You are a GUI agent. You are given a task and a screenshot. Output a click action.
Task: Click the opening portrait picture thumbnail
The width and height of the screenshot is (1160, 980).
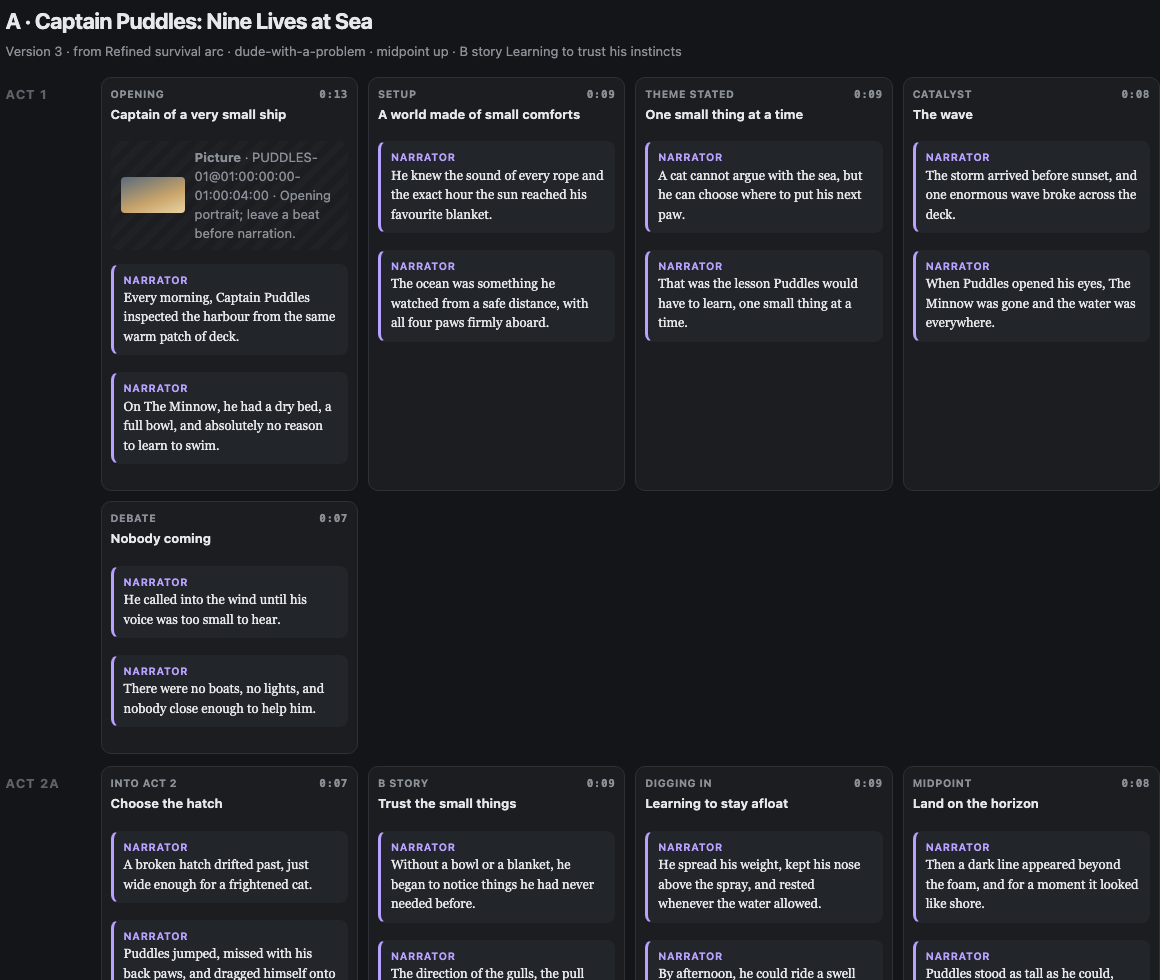point(152,195)
